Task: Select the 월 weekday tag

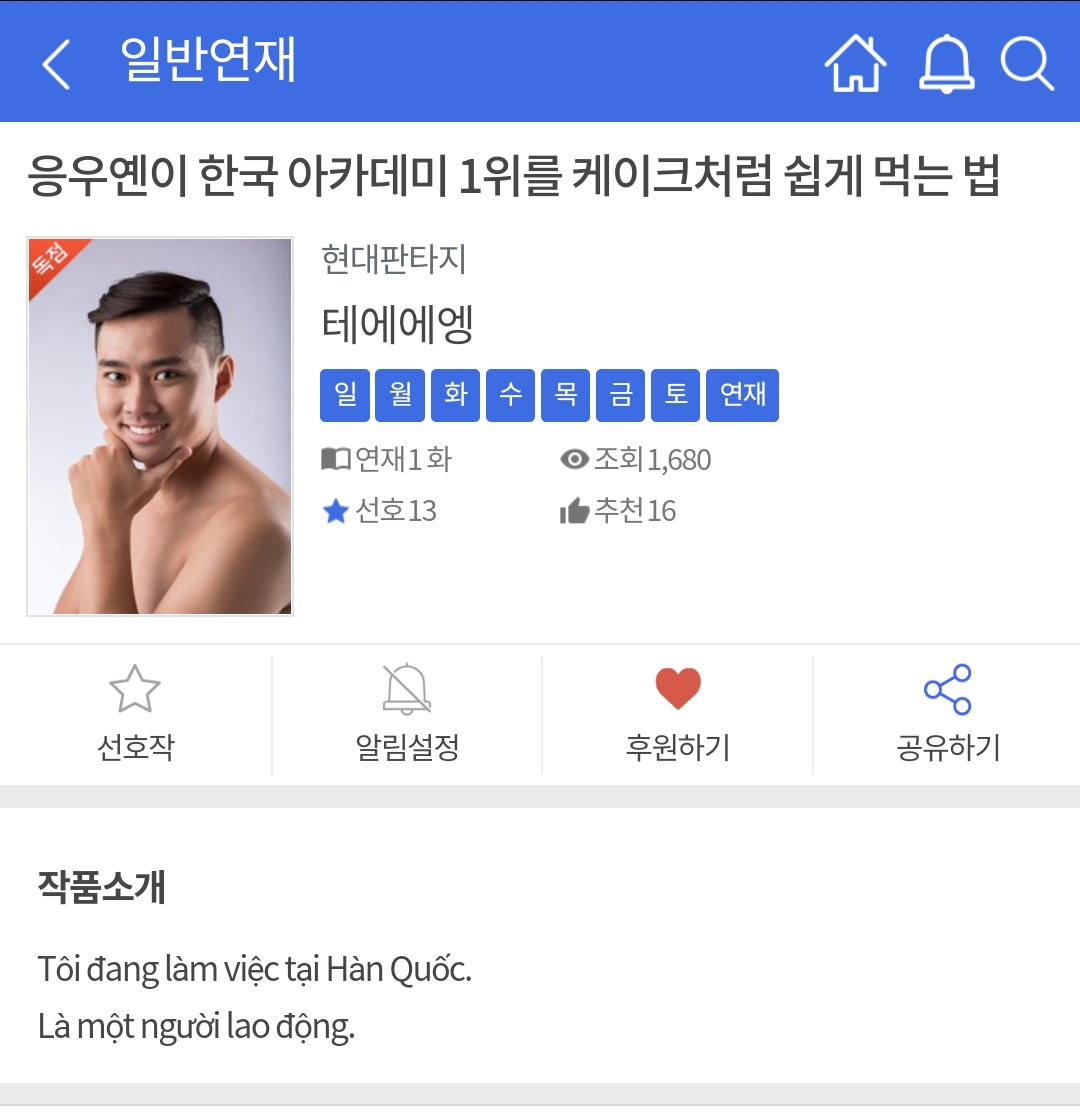Action: 400,395
